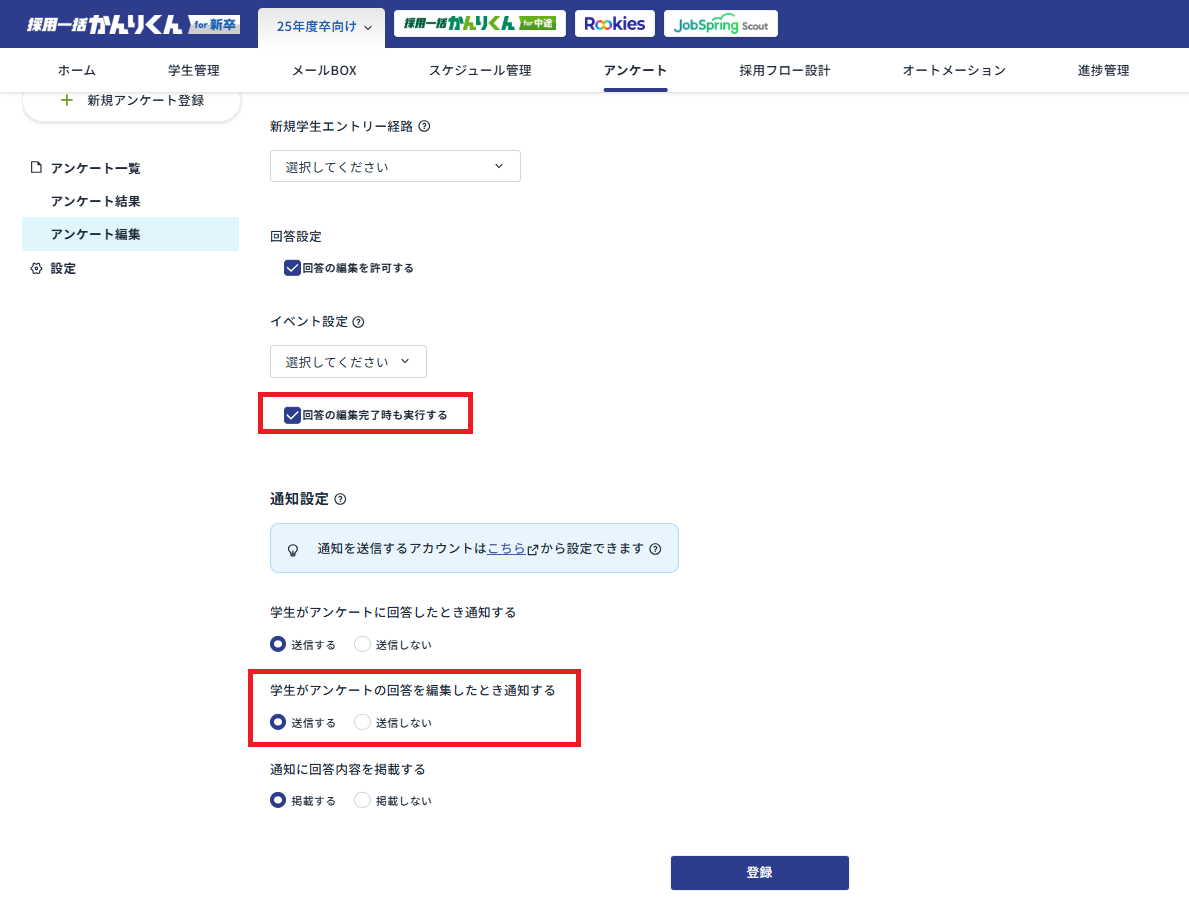Select 送信しない for survey response notification

(360, 644)
